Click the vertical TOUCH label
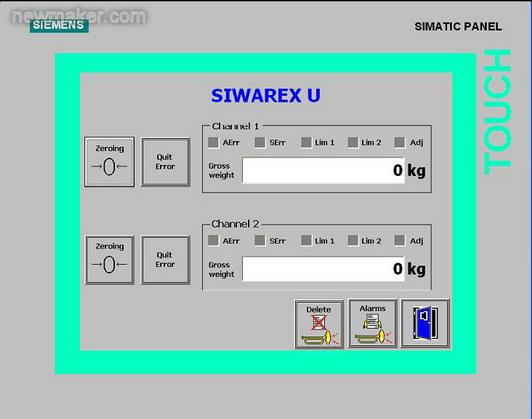Image resolution: width=532 pixels, height=419 pixels. [497, 112]
